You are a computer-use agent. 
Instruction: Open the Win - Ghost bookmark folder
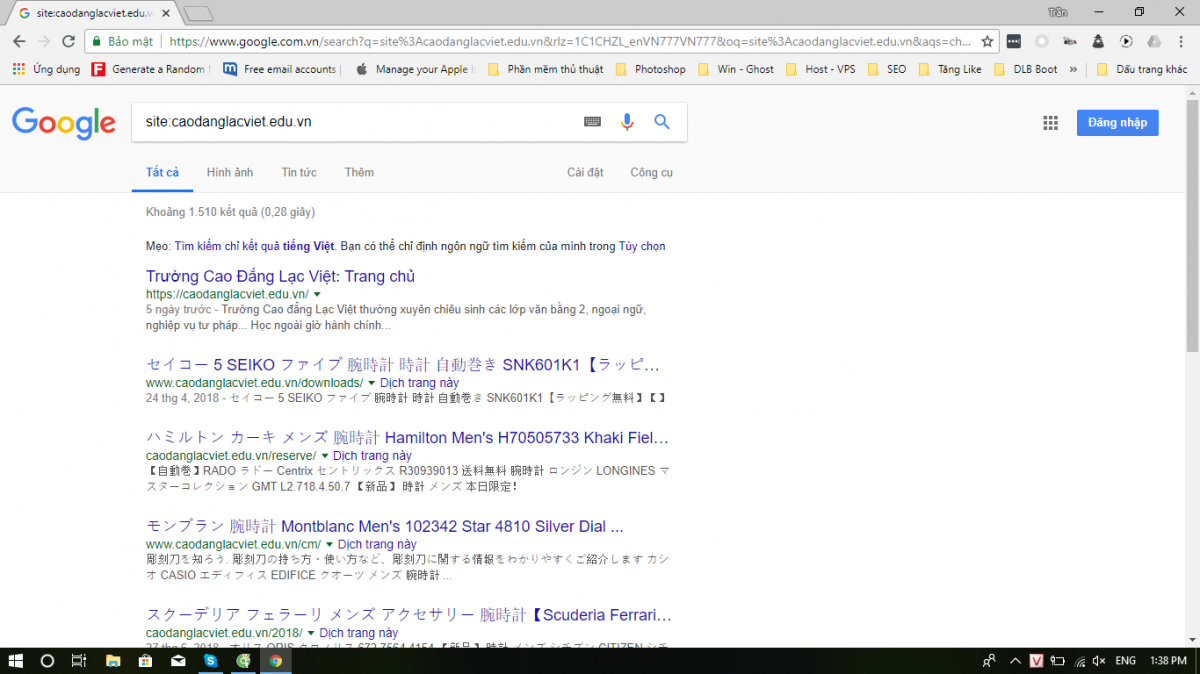click(x=736, y=69)
